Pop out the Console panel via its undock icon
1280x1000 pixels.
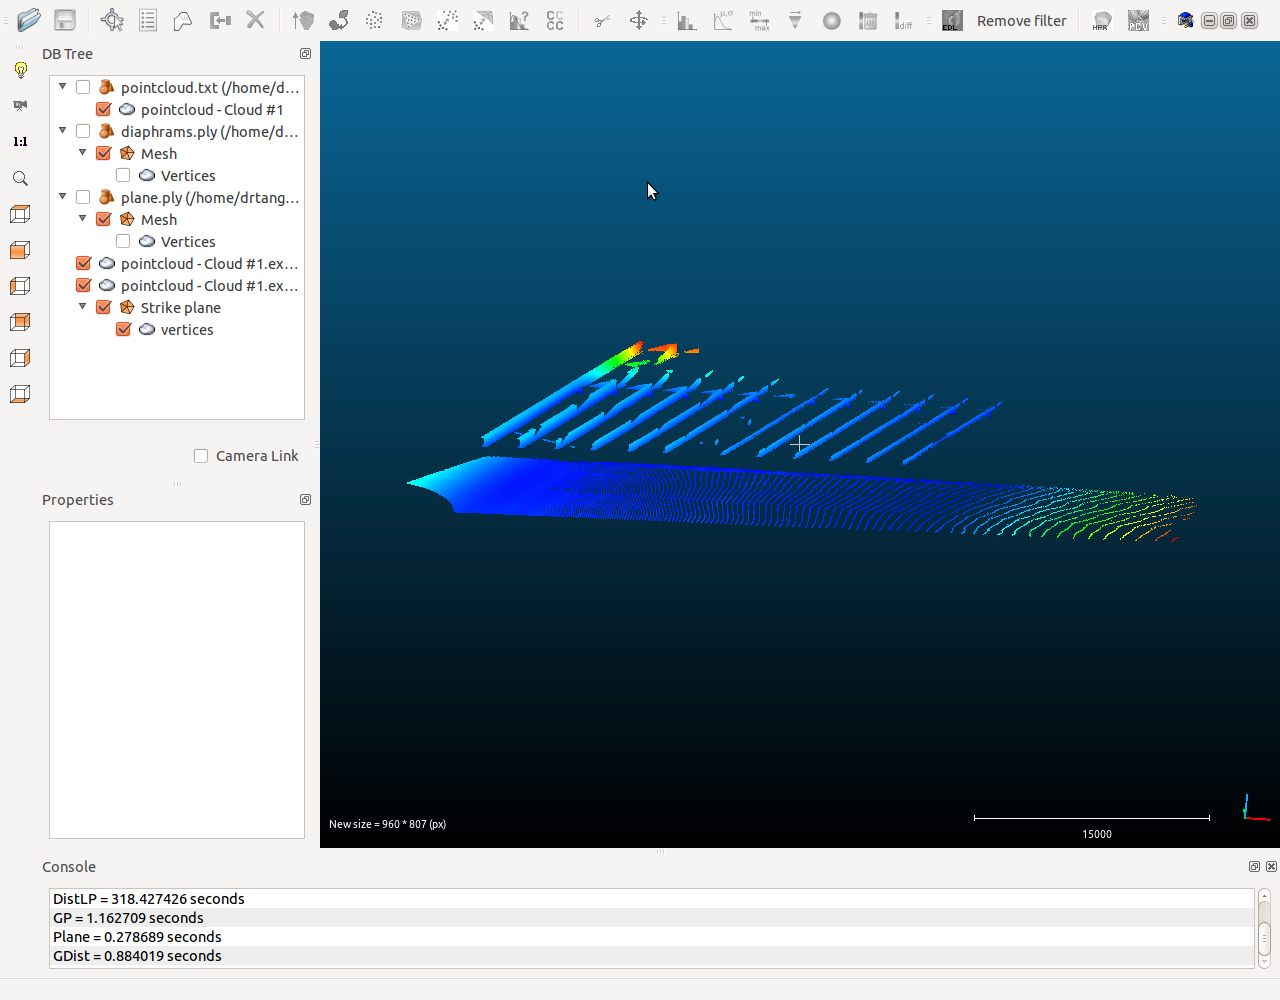pyautogui.click(x=1254, y=866)
